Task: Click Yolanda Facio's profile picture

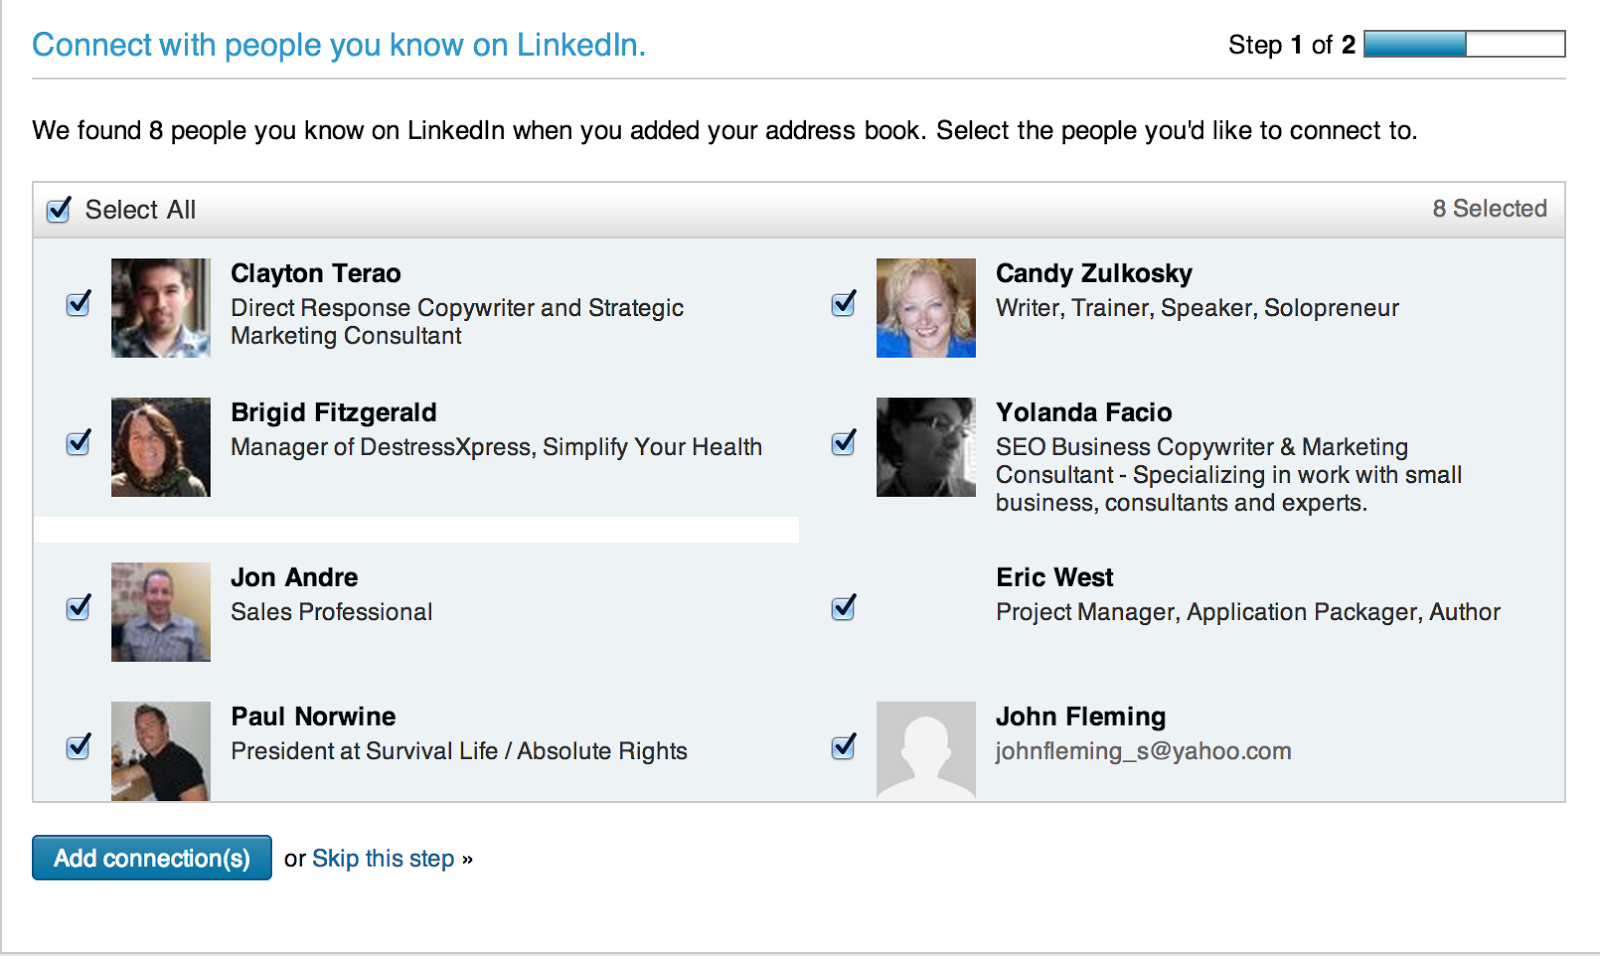Action: 925,447
